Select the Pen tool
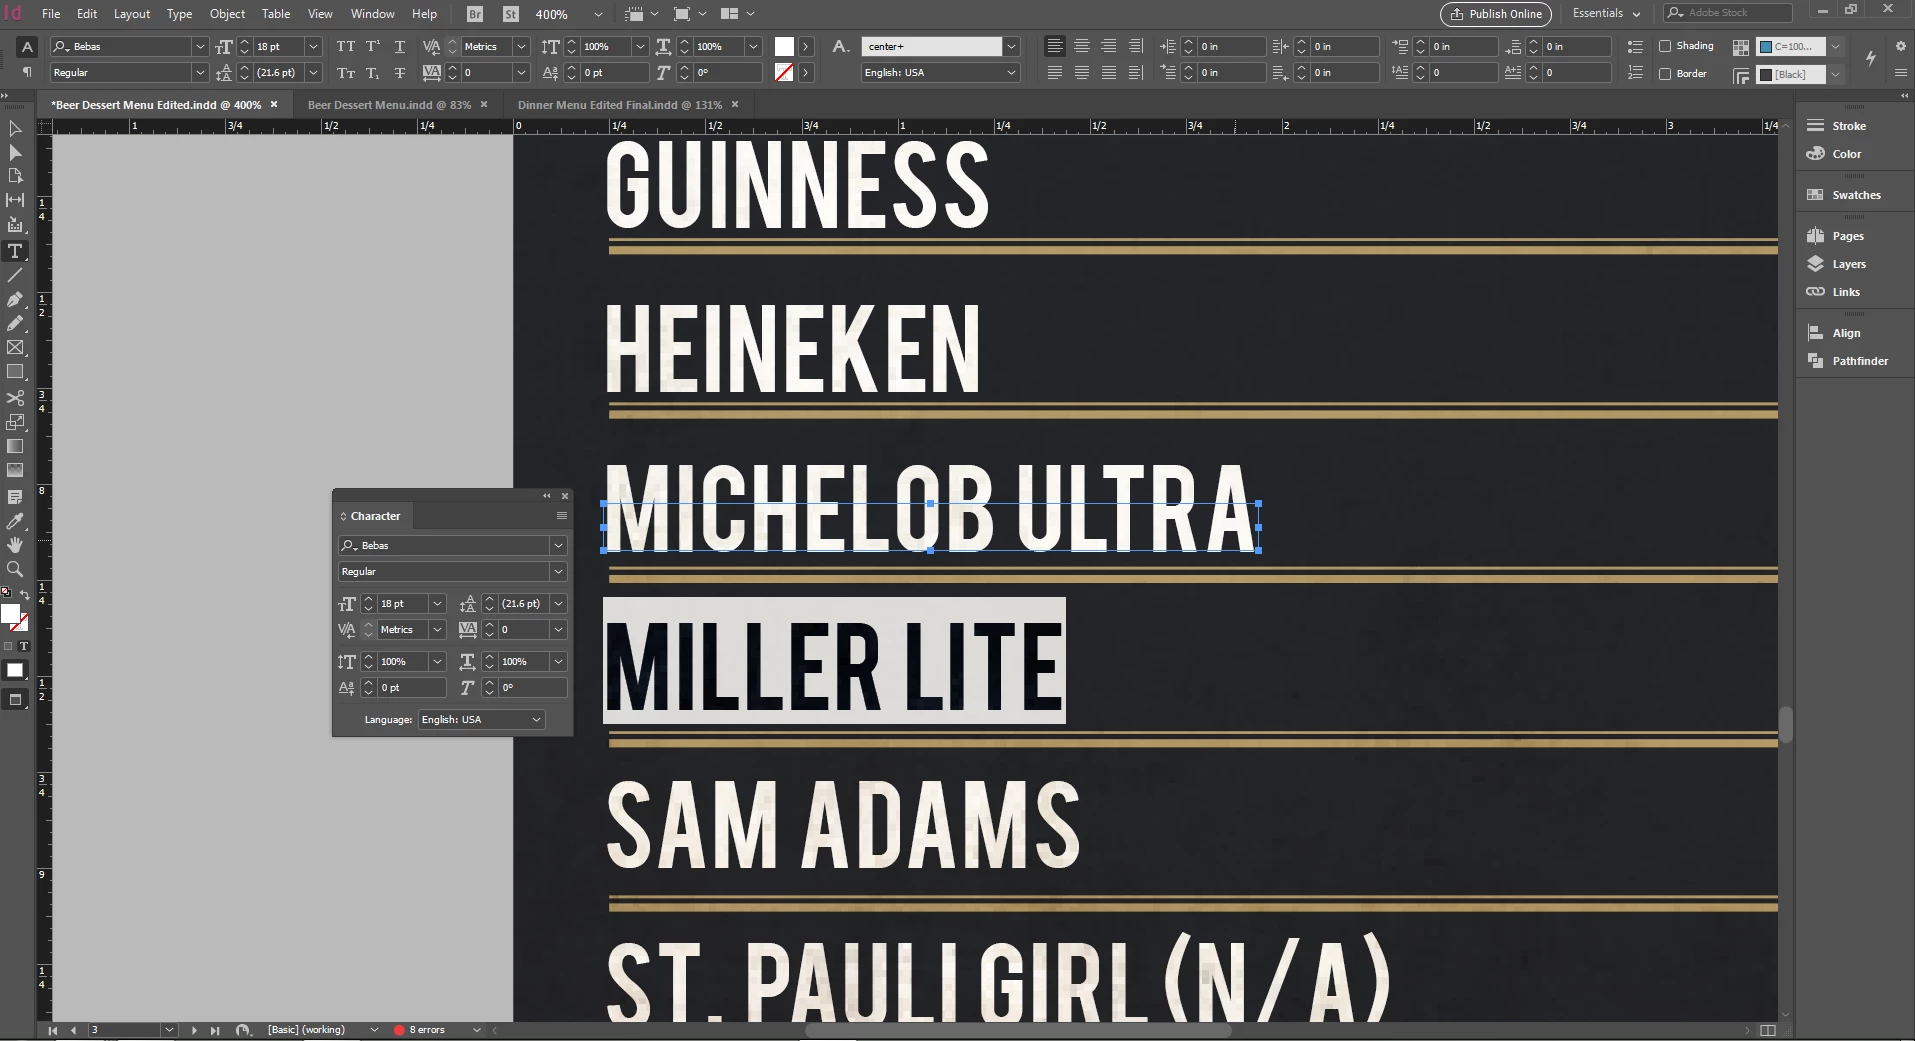The height and width of the screenshot is (1041, 1915). click(15, 299)
